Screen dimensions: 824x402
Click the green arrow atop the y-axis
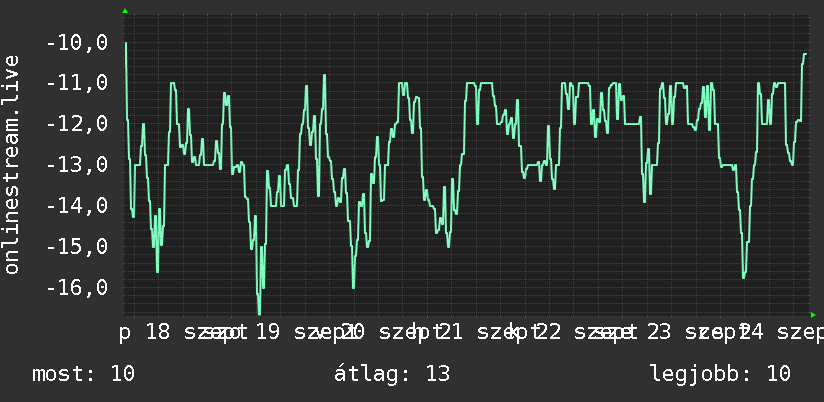(x=125, y=11)
